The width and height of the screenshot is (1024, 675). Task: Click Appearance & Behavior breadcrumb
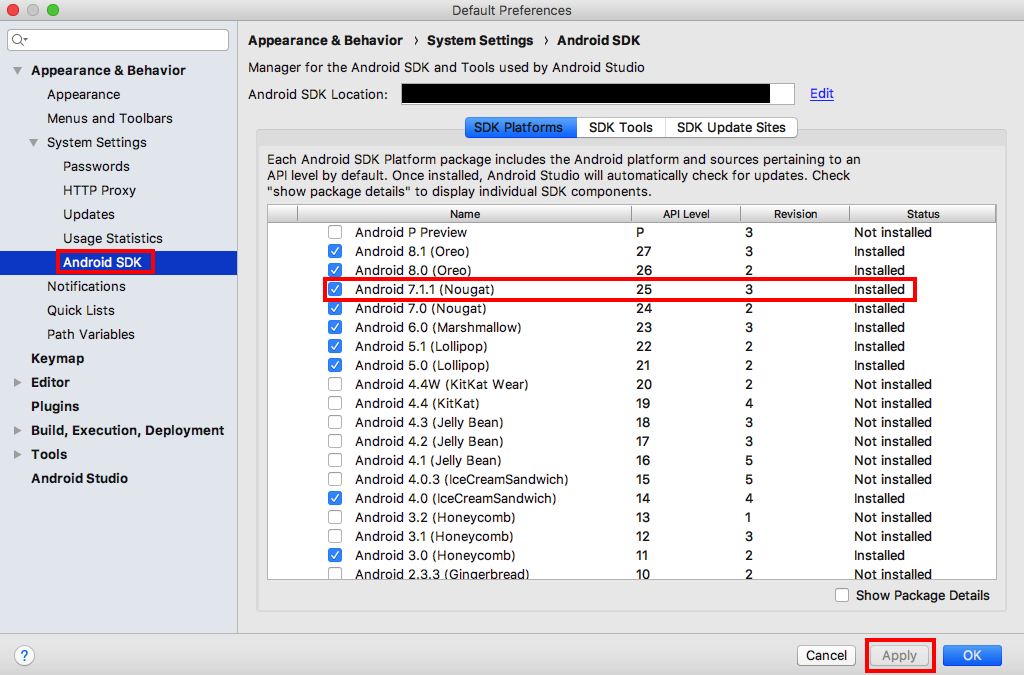[x=325, y=40]
